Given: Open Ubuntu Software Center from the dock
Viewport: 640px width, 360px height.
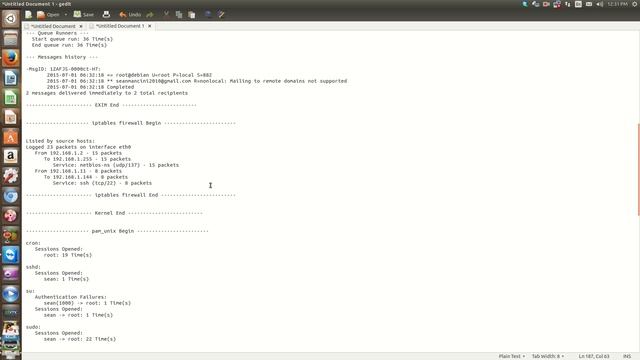Looking at the screenshot, I should tap(11, 137).
